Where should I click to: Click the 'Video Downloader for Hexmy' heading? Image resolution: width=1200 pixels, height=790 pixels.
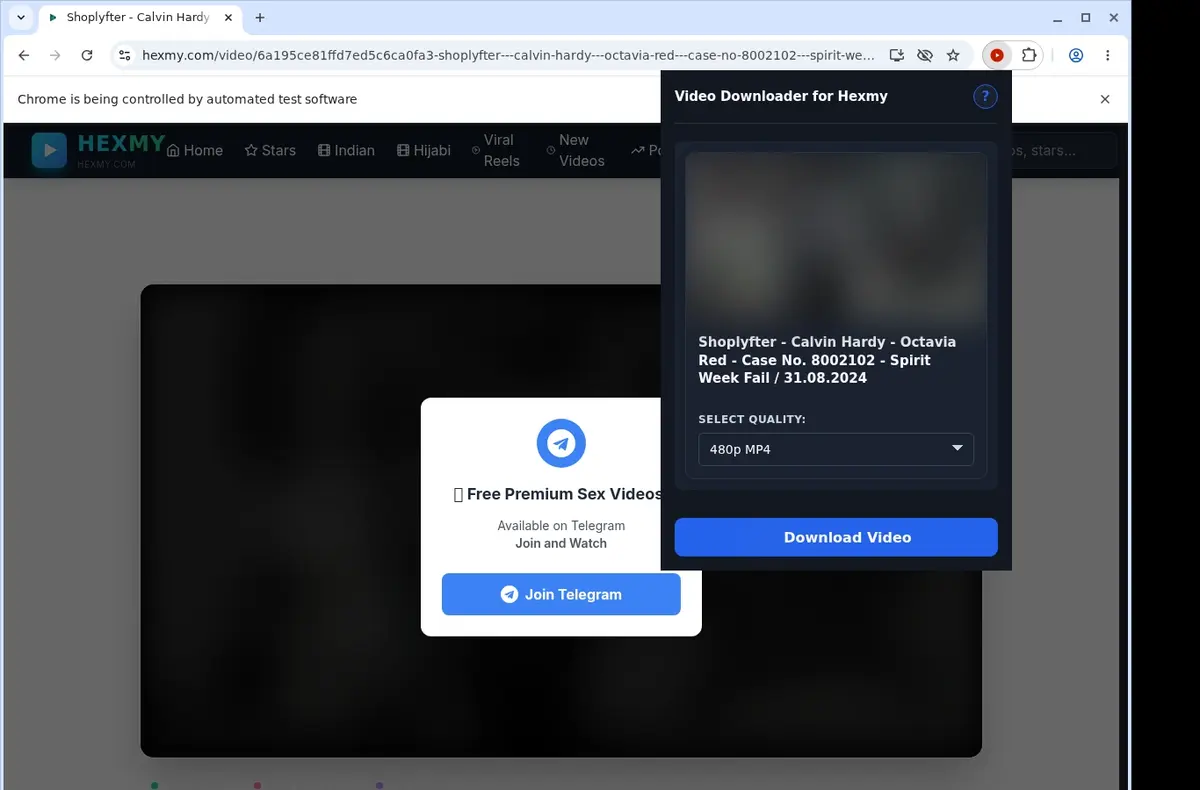781,96
